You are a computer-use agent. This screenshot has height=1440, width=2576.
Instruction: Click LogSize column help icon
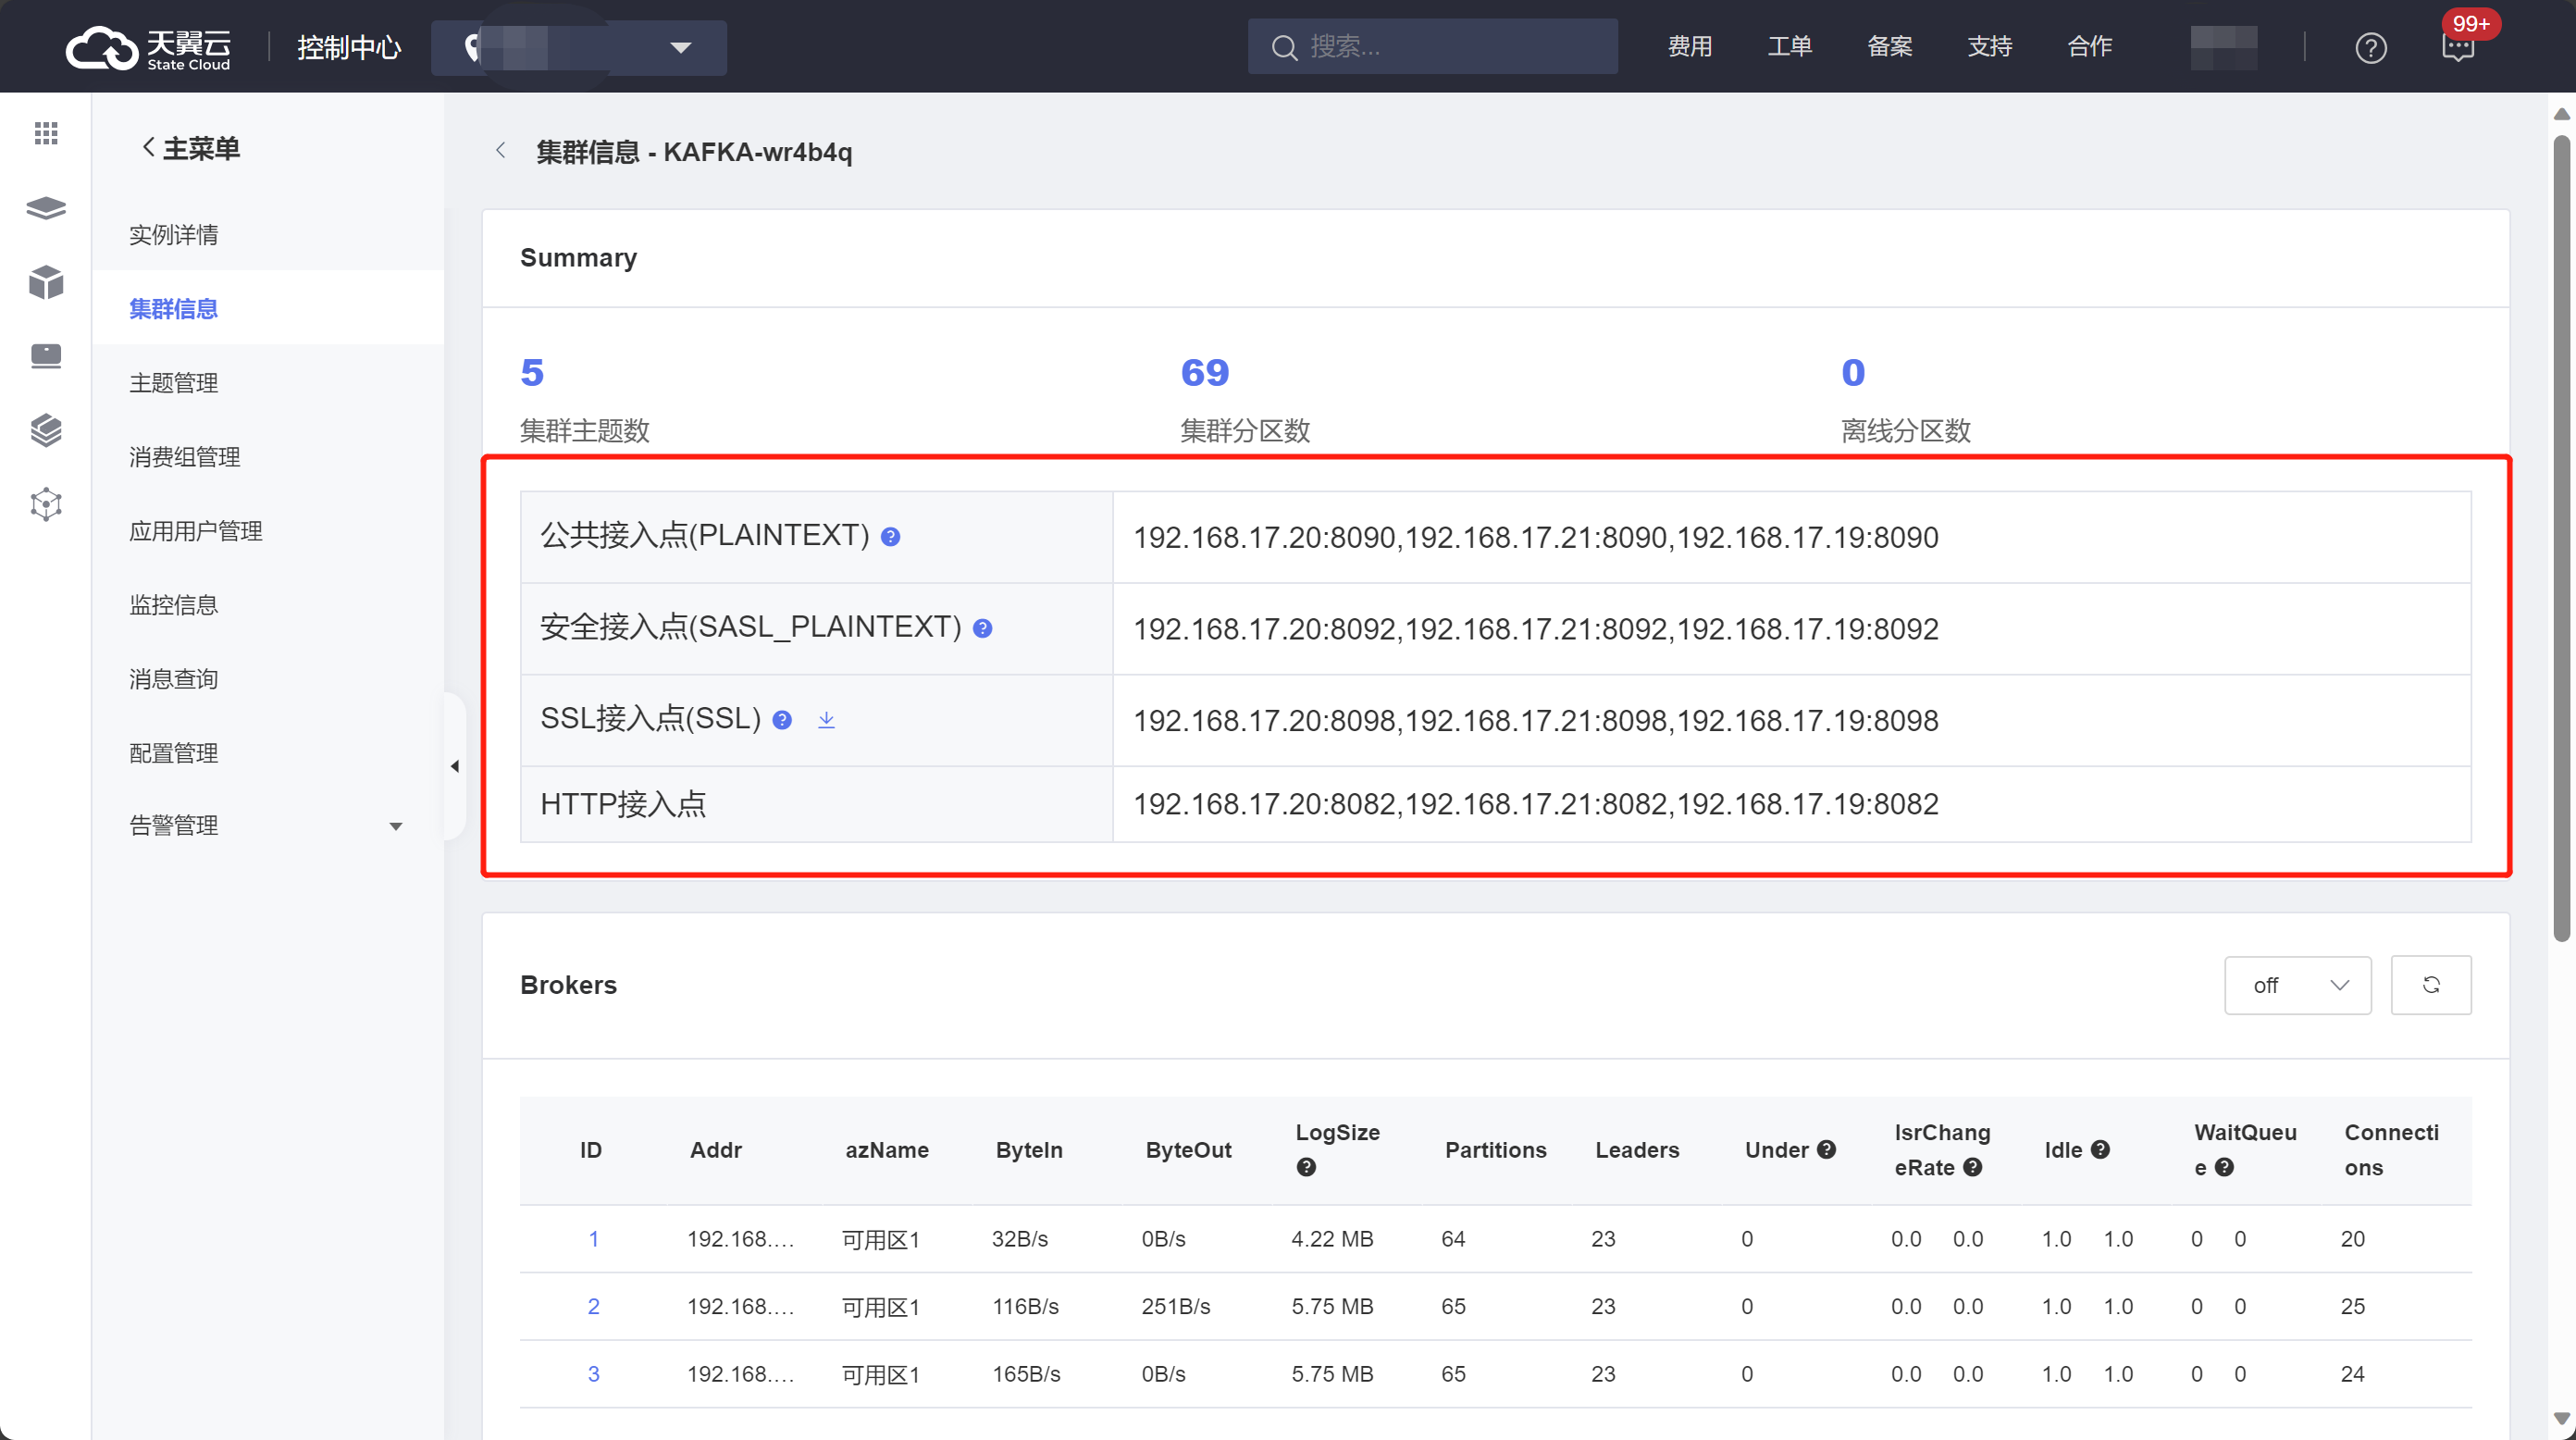tap(1306, 1167)
